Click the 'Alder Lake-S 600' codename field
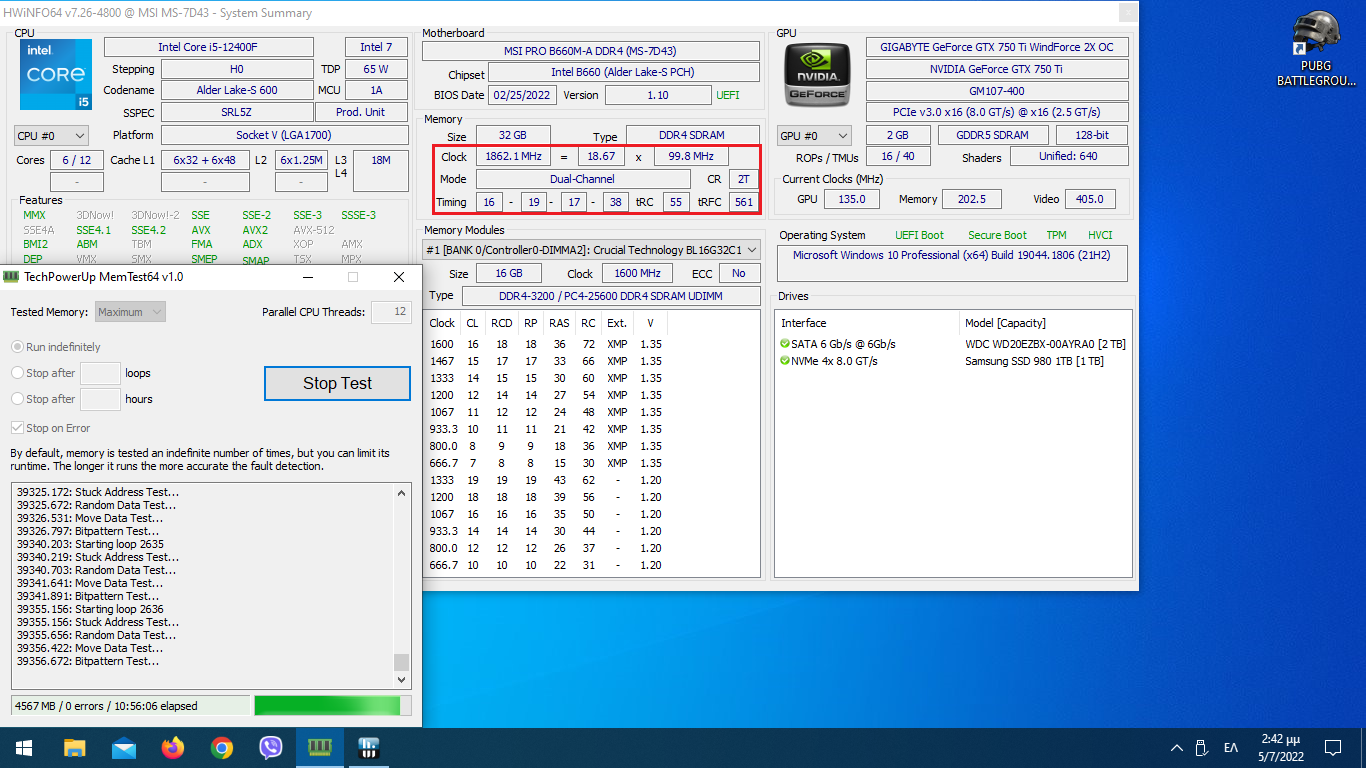The height and width of the screenshot is (768, 1366). [237, 90]
